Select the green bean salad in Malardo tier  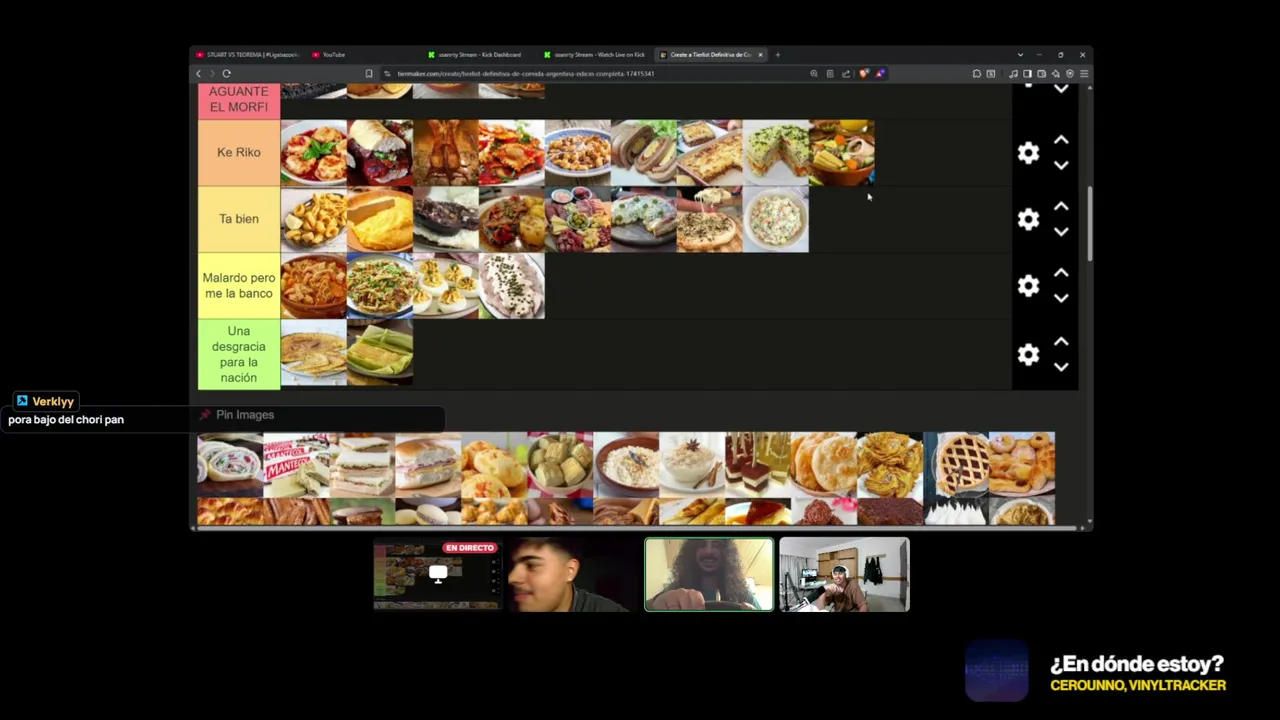tap(380, 286)
